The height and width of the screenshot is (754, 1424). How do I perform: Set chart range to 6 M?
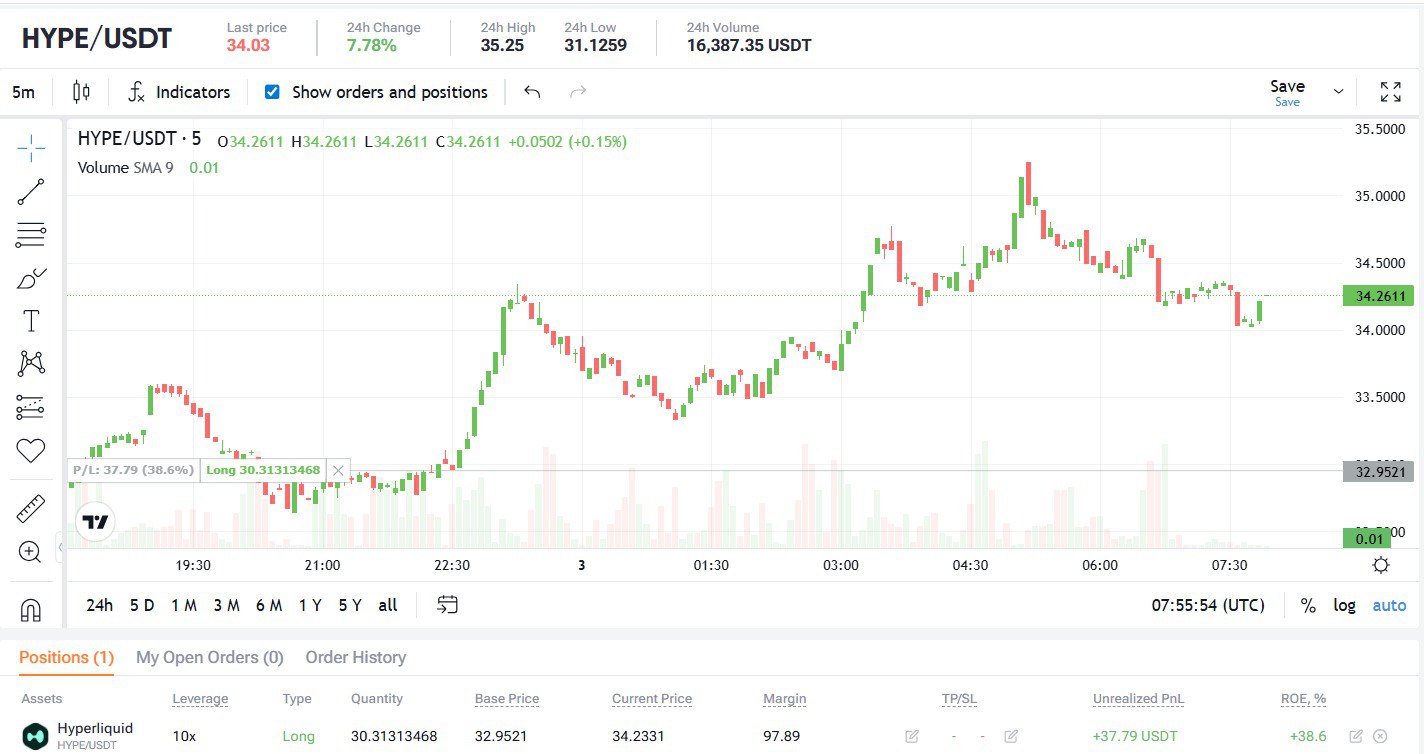pyautogui.click(x=268, y=605)
